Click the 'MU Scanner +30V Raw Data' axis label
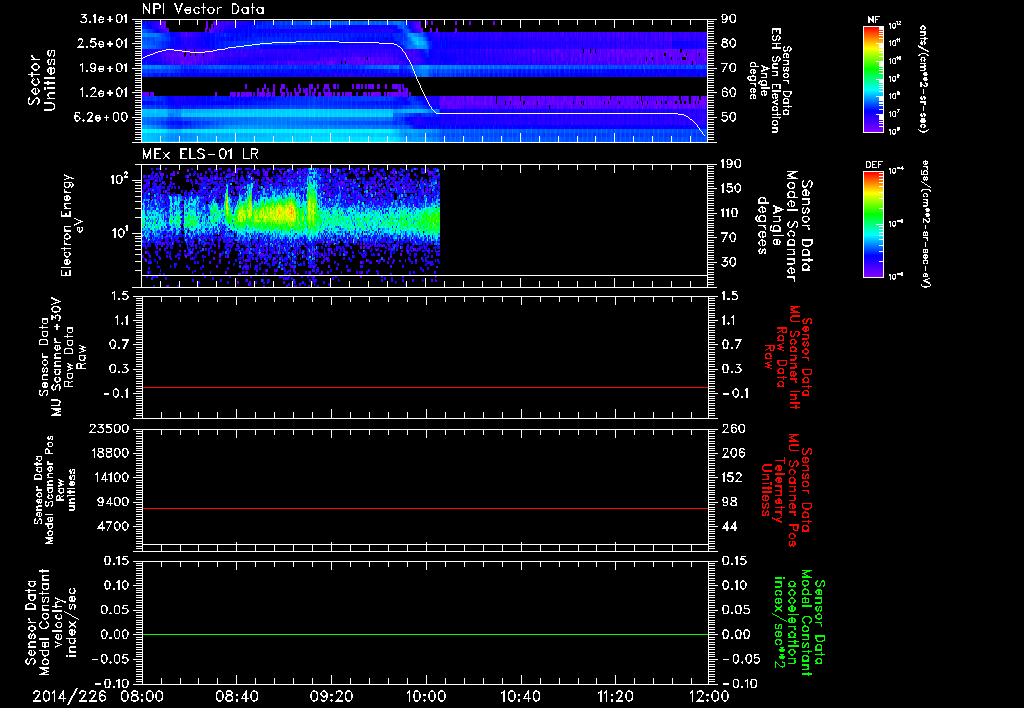 click(62, 357)
